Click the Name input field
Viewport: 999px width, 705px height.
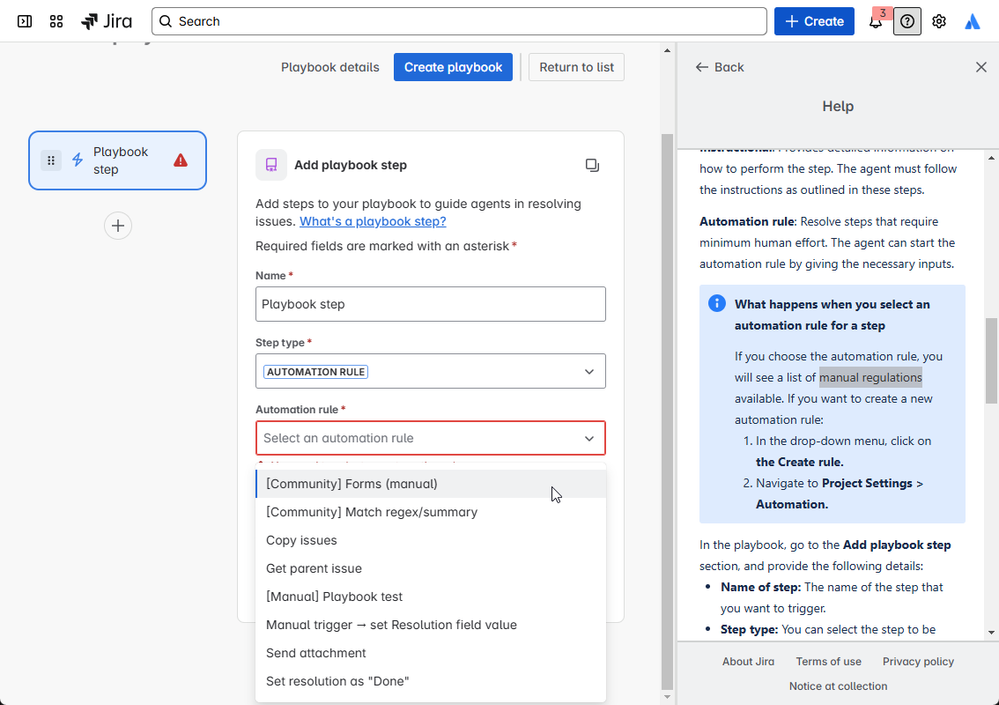(x=431, y=304)
